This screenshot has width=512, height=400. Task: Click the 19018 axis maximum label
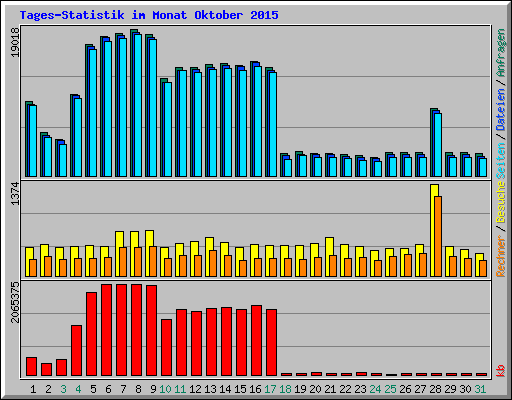(15, 42)
